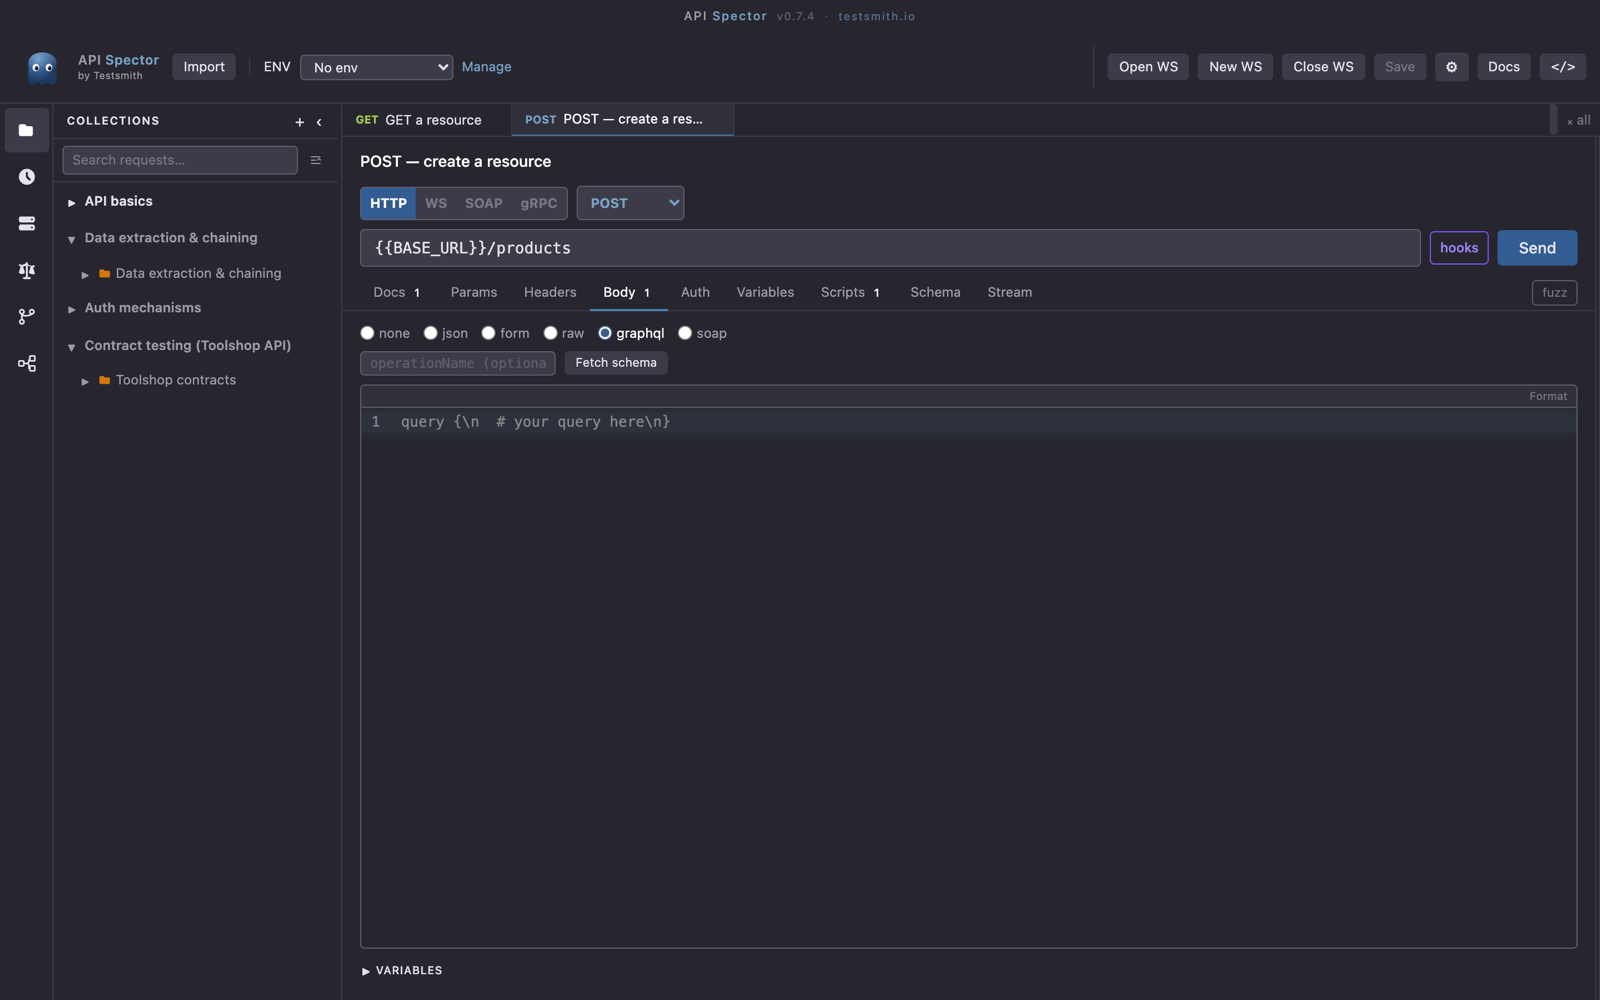This screenshot has width=1600, height=1000.
Task: Focus the operationName input field
Action: (458, 363)
